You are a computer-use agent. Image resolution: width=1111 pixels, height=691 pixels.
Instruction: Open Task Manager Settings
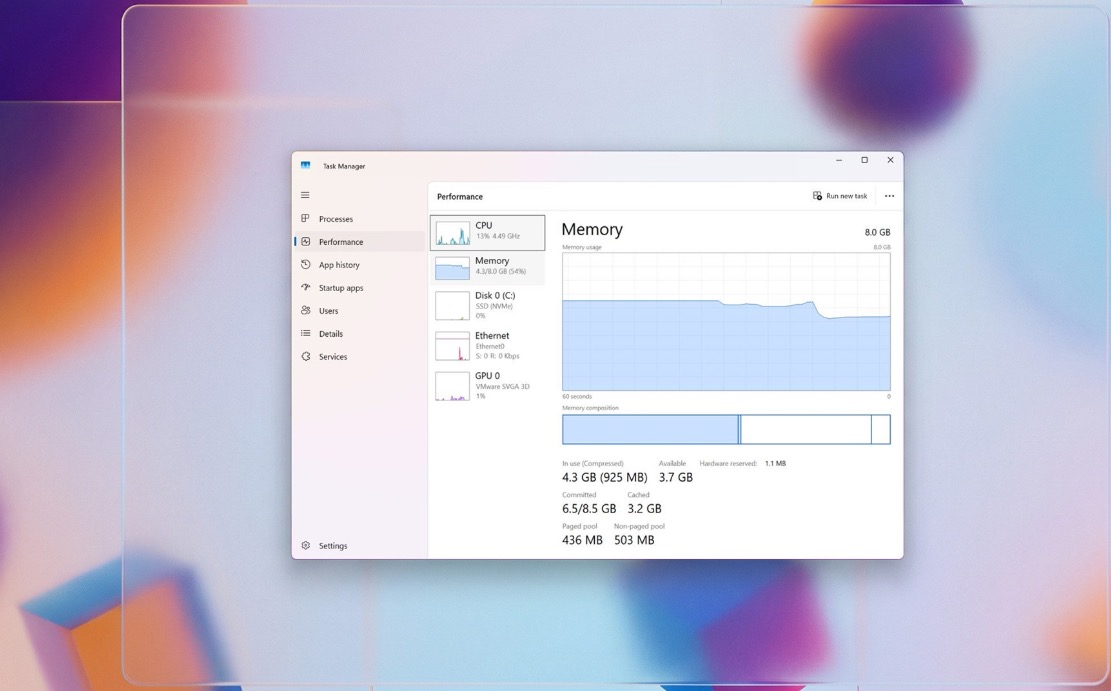click(x=360, y=546)
